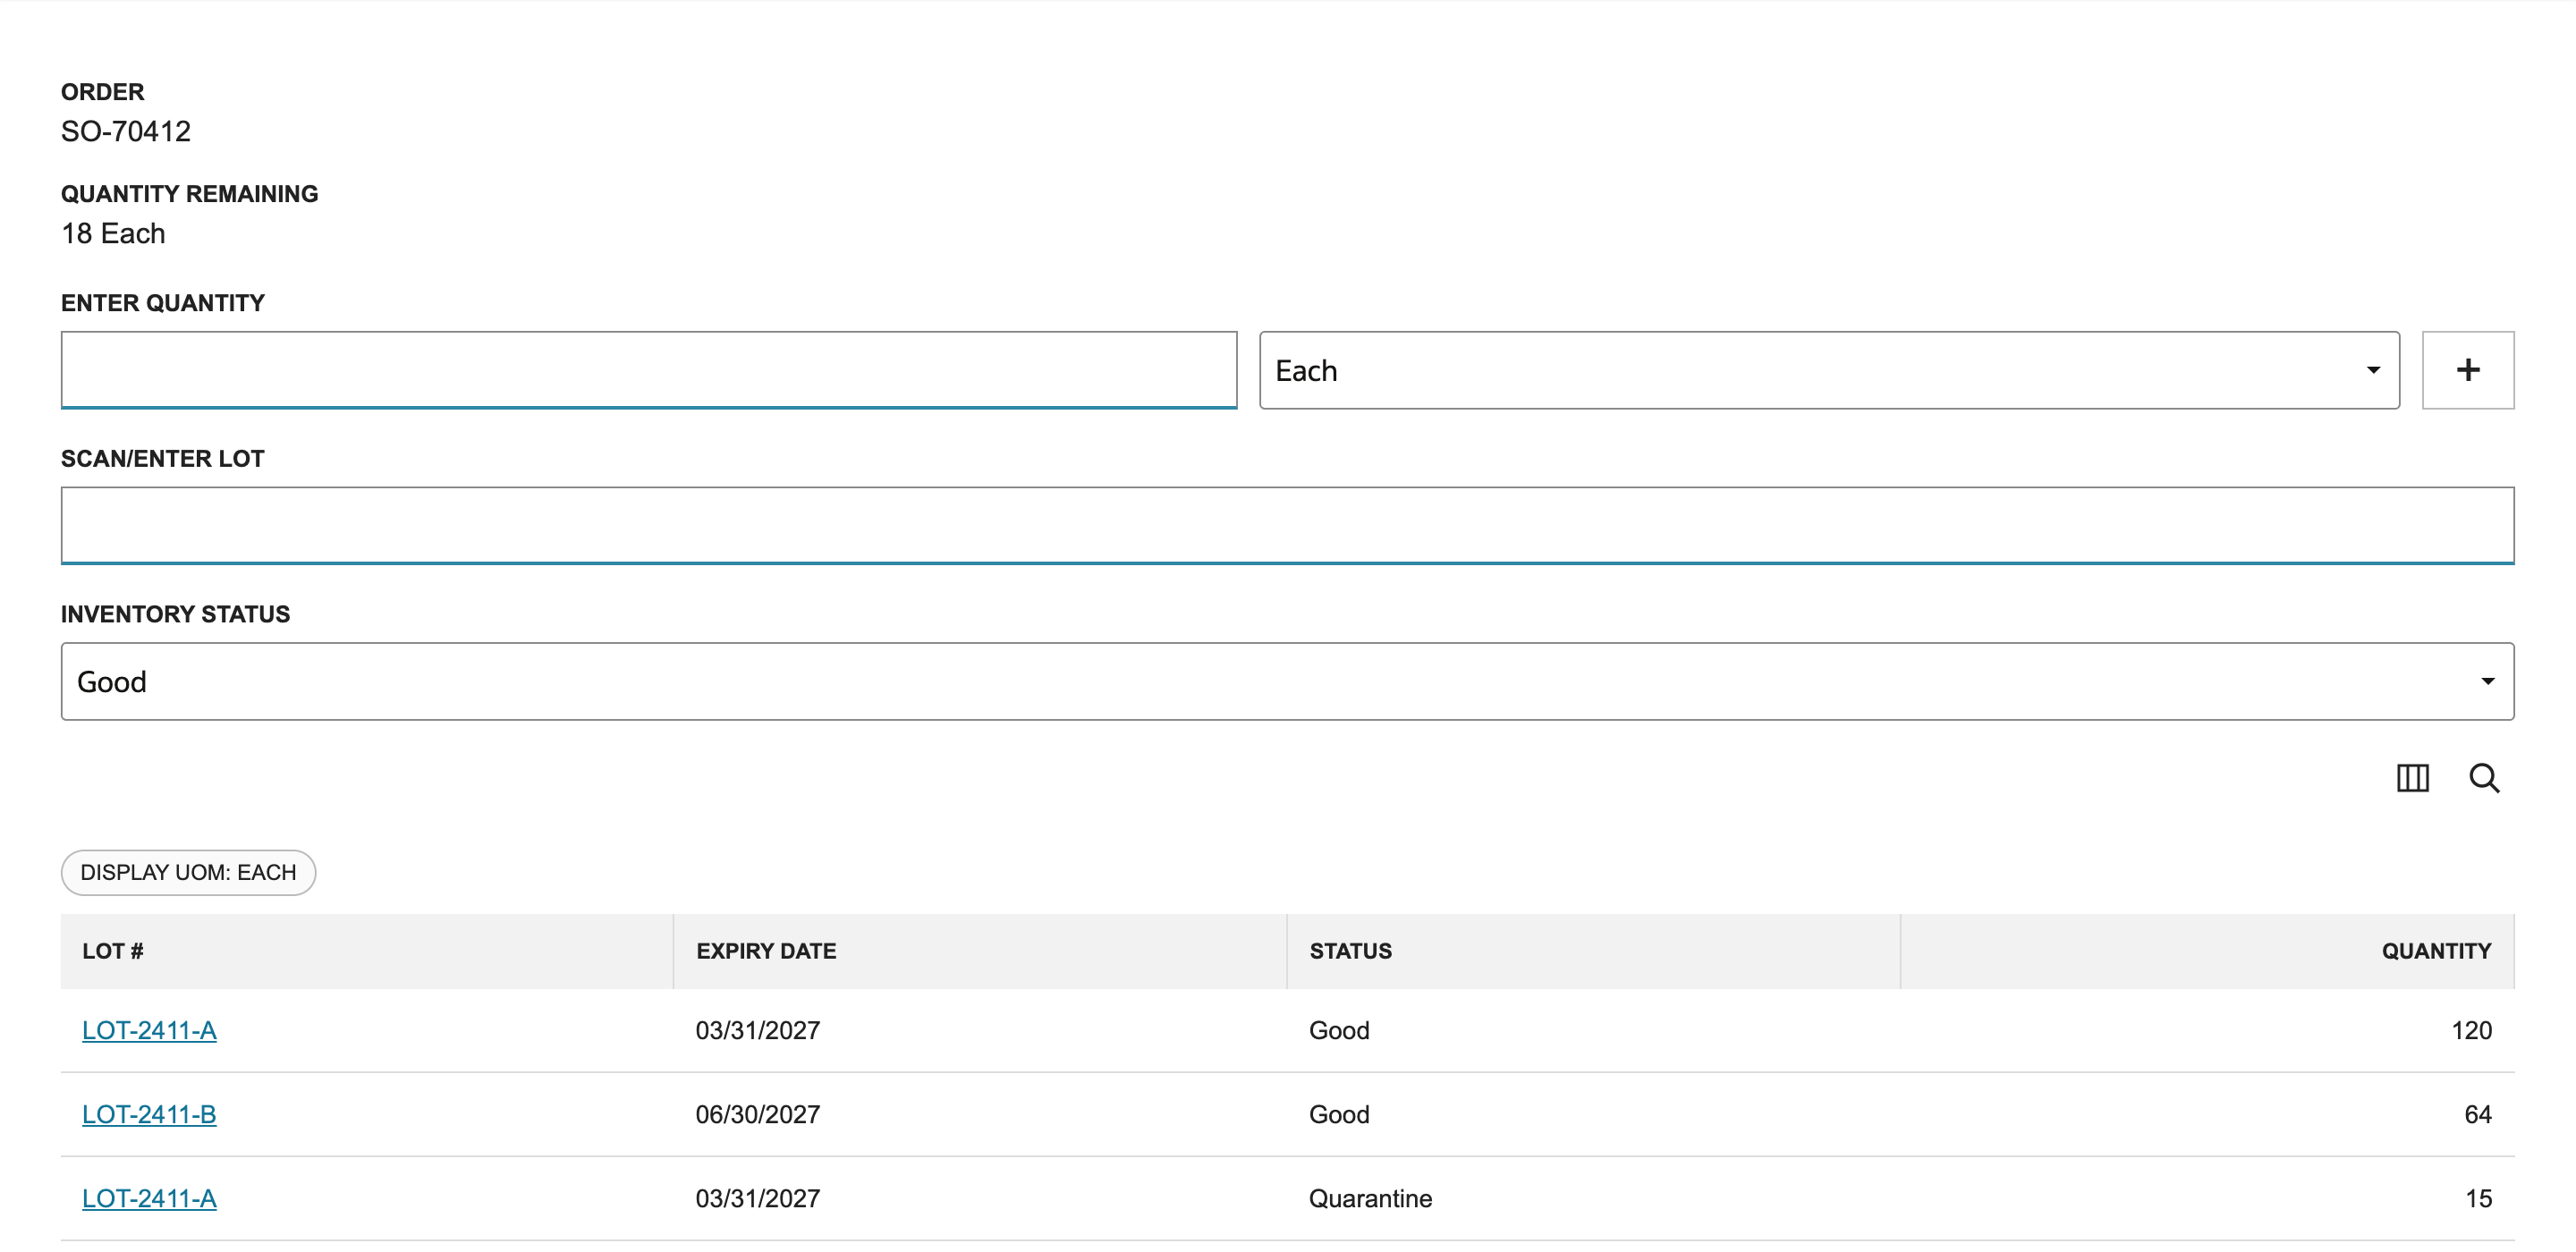Open the Each unit dropdown

click(x=1828, y=370)
